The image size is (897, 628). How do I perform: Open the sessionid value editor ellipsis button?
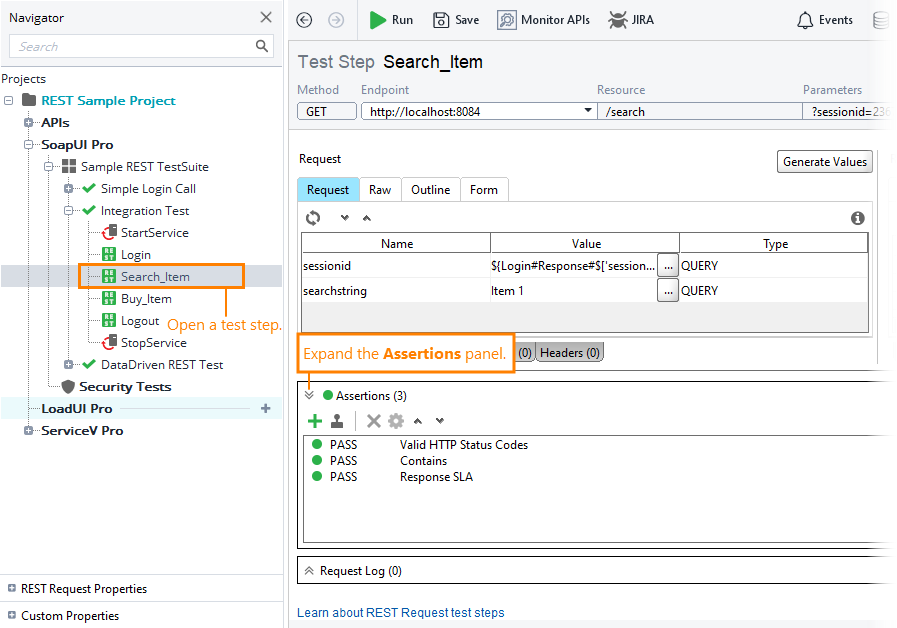tap(668, 265)
